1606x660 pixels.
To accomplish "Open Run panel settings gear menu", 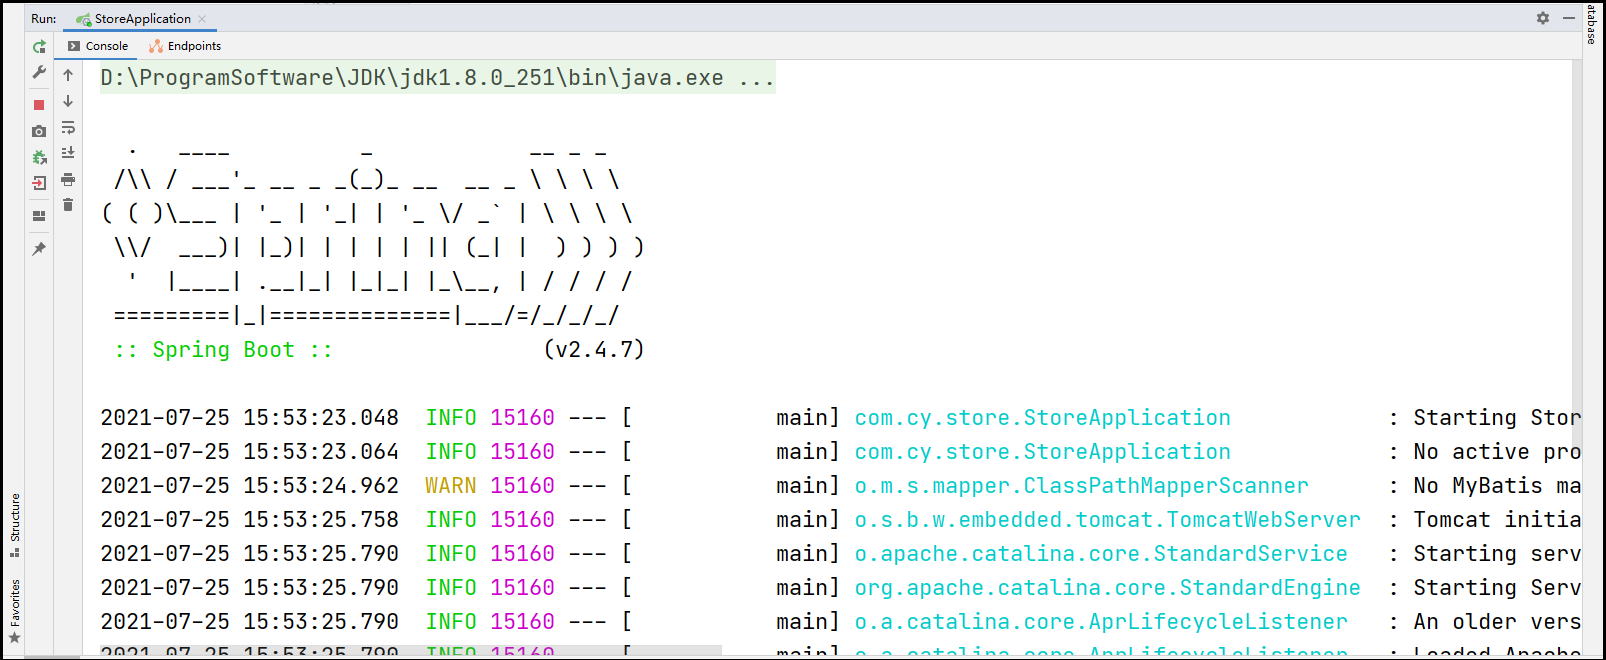I will tap(1543, 18).
